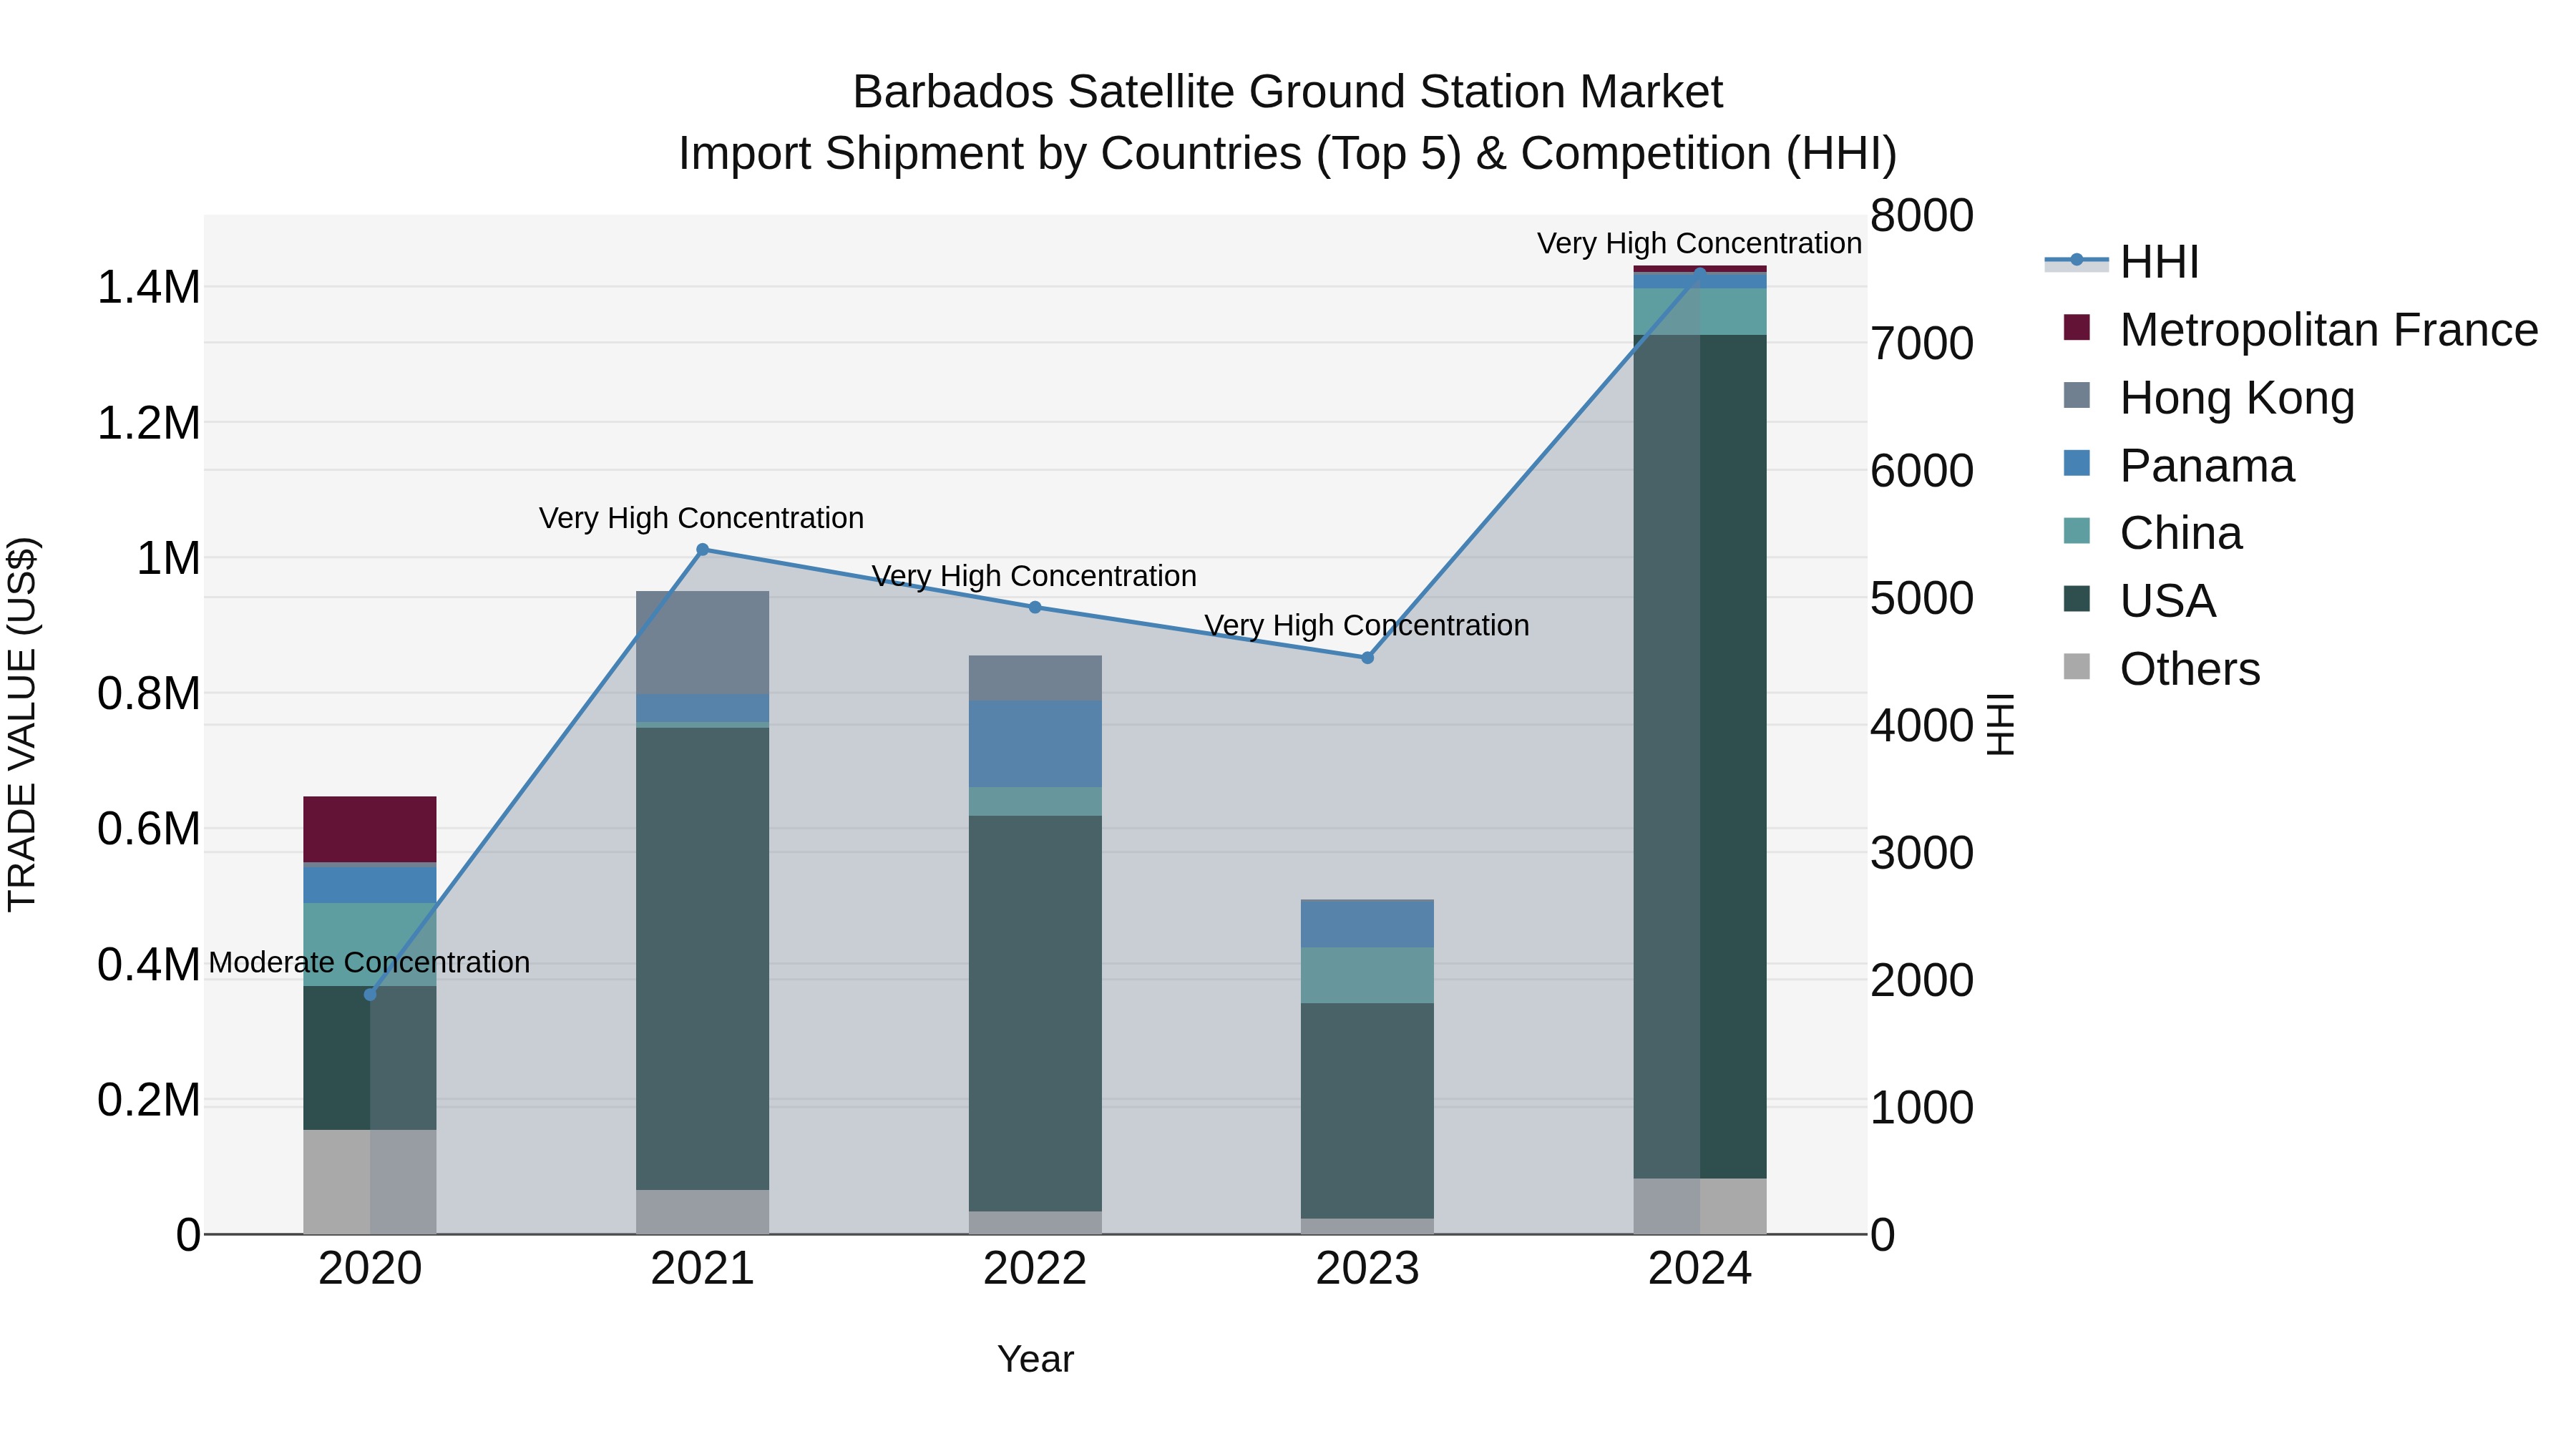Select the 2024 HHI data point
Screen dimensions: 2576x1449
pos(1700,273)
